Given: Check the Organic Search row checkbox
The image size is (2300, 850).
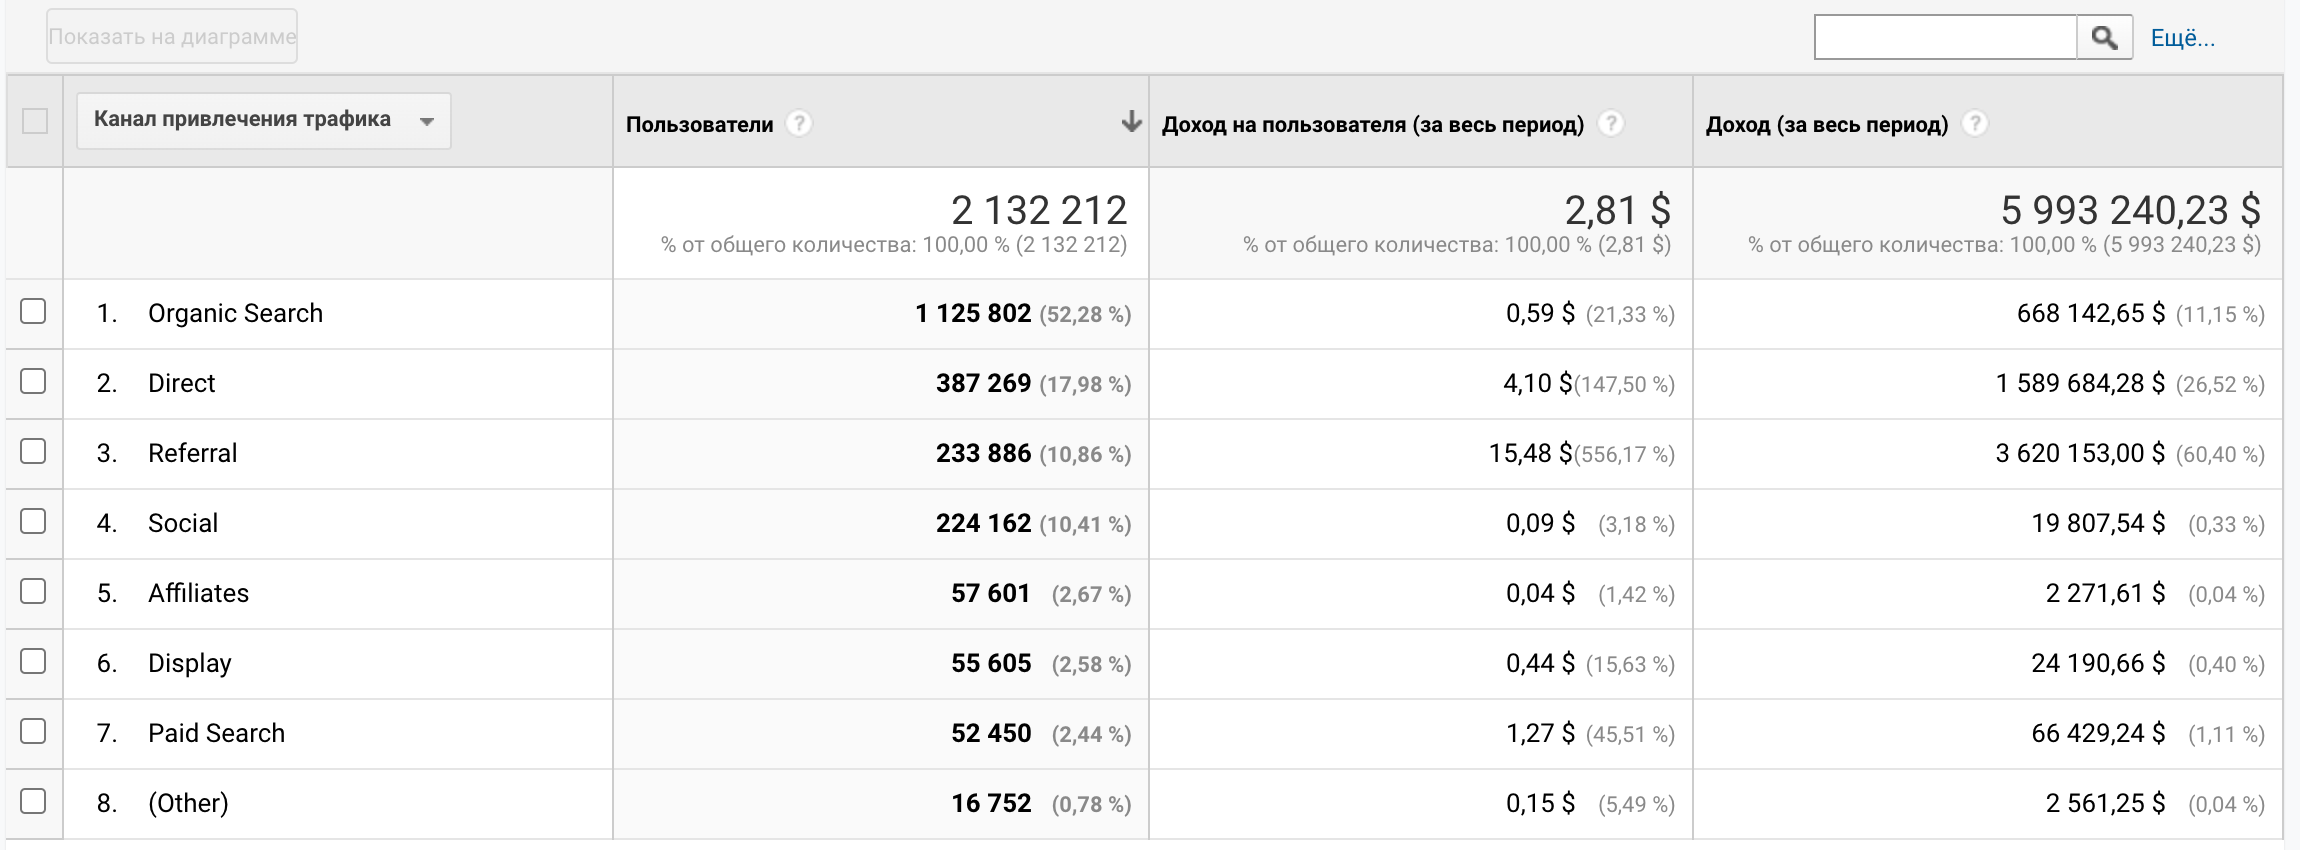Looking at the screenshot, I should click(x=33, y=311).
